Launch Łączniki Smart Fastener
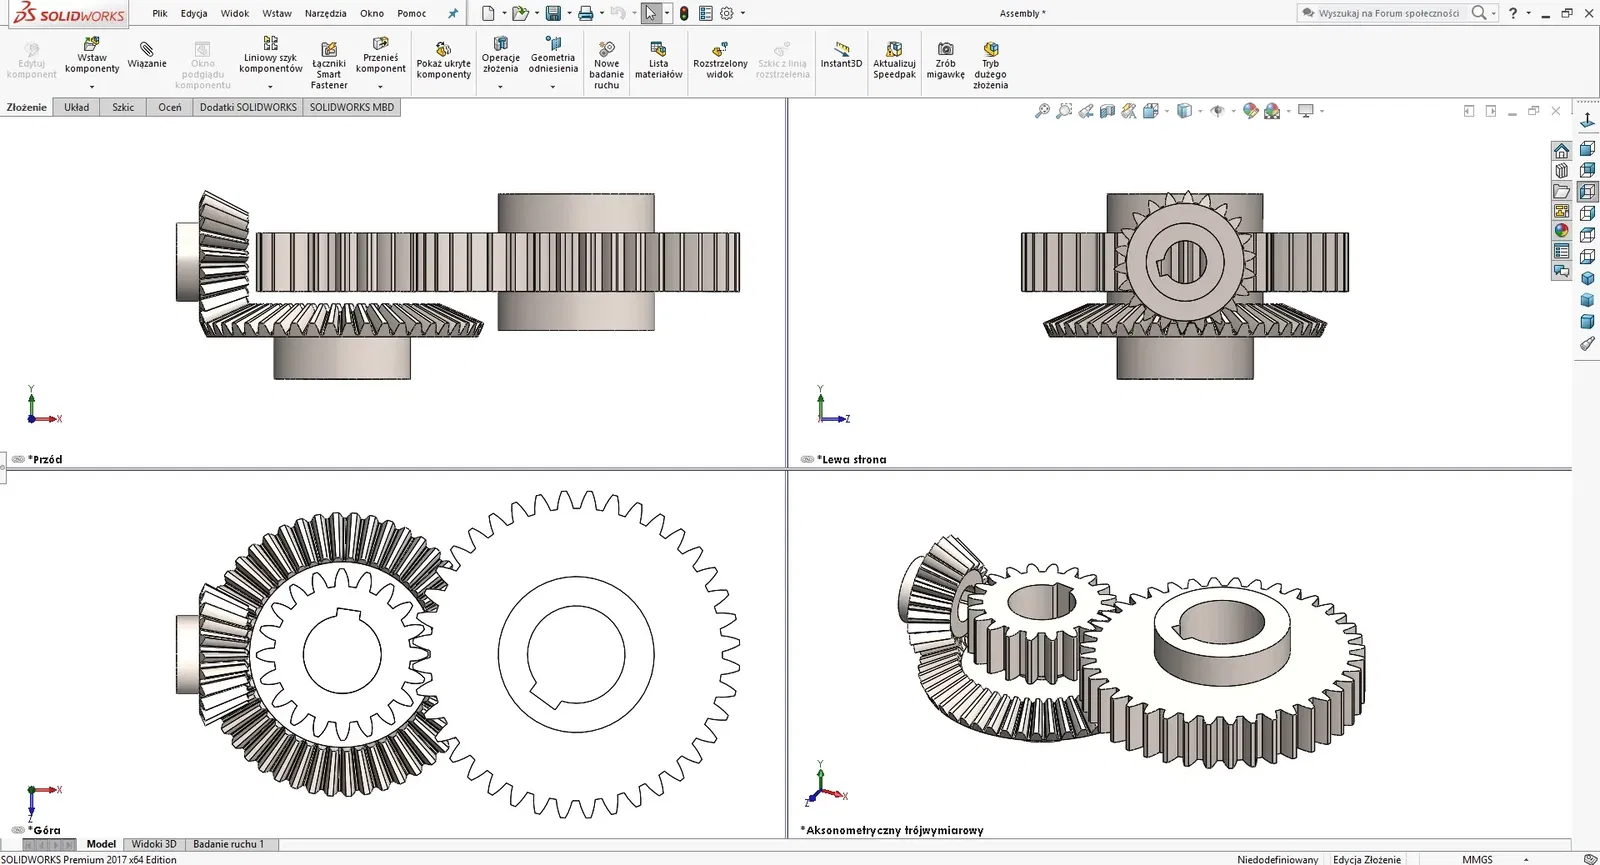Viewport: 1600px width, 865px height. pyautogui.click(x=329, y=66)
